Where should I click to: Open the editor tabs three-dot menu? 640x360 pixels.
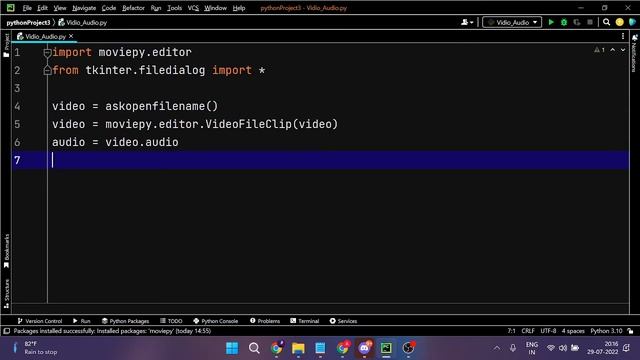[x=623, y=36]
